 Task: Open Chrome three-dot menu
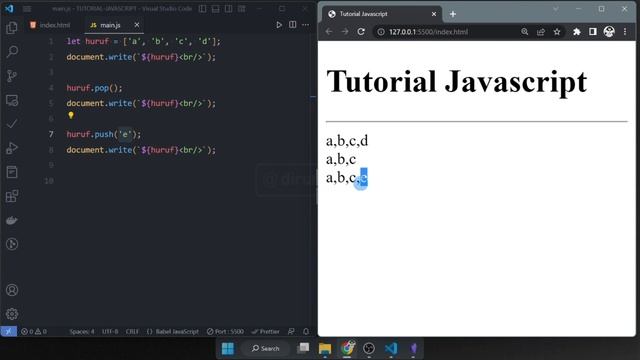coord(625,31)
